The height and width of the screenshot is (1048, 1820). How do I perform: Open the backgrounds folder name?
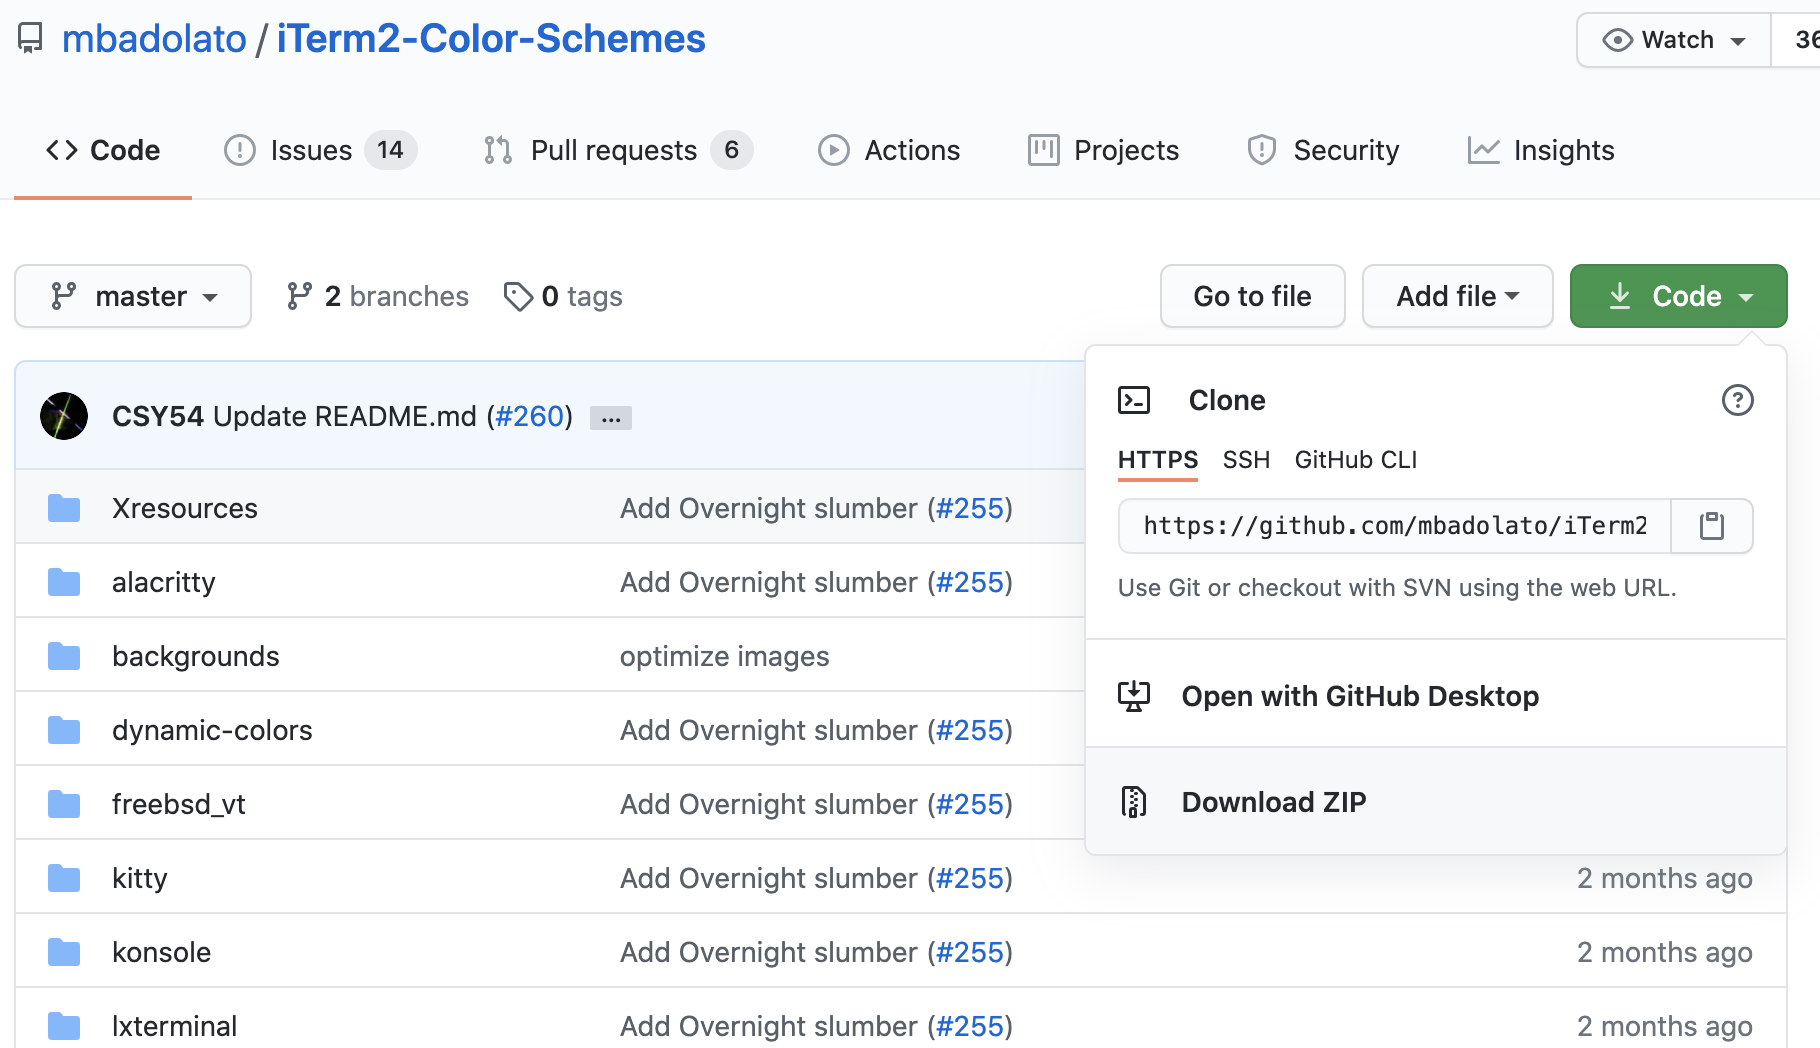click(196, 656)
